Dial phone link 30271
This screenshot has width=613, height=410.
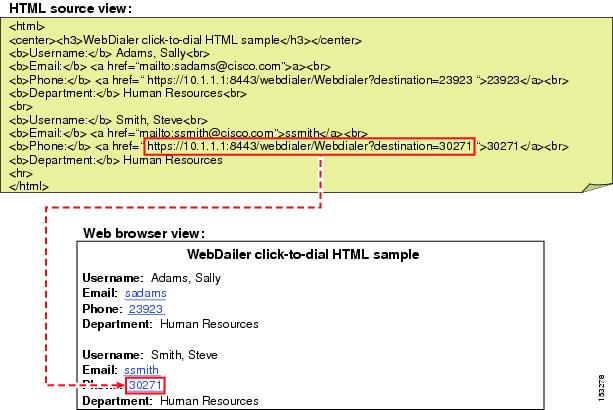(145, 385)
